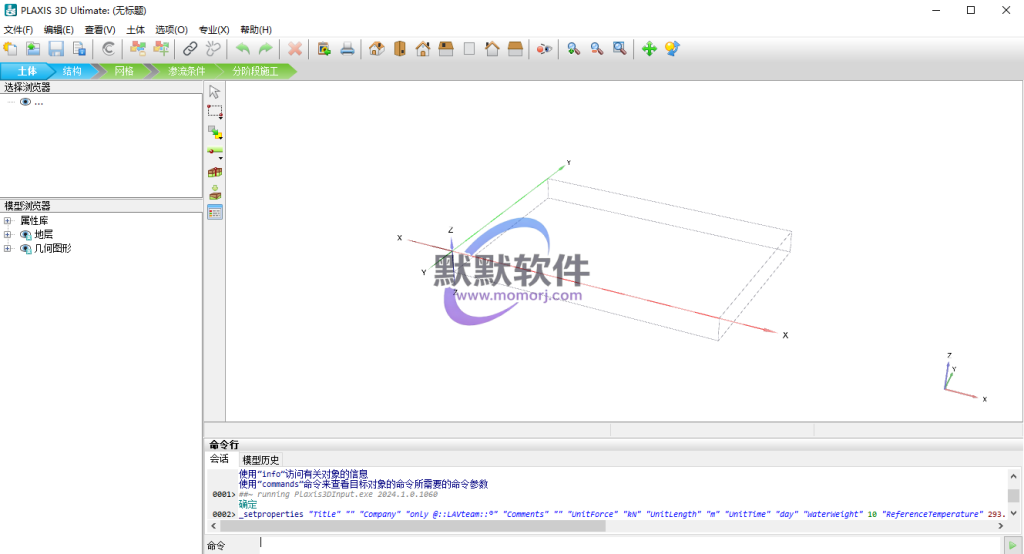Click the command log vertical scrollbar
Viewport: 1024px width, 554px height.
tap(1014, 494)
